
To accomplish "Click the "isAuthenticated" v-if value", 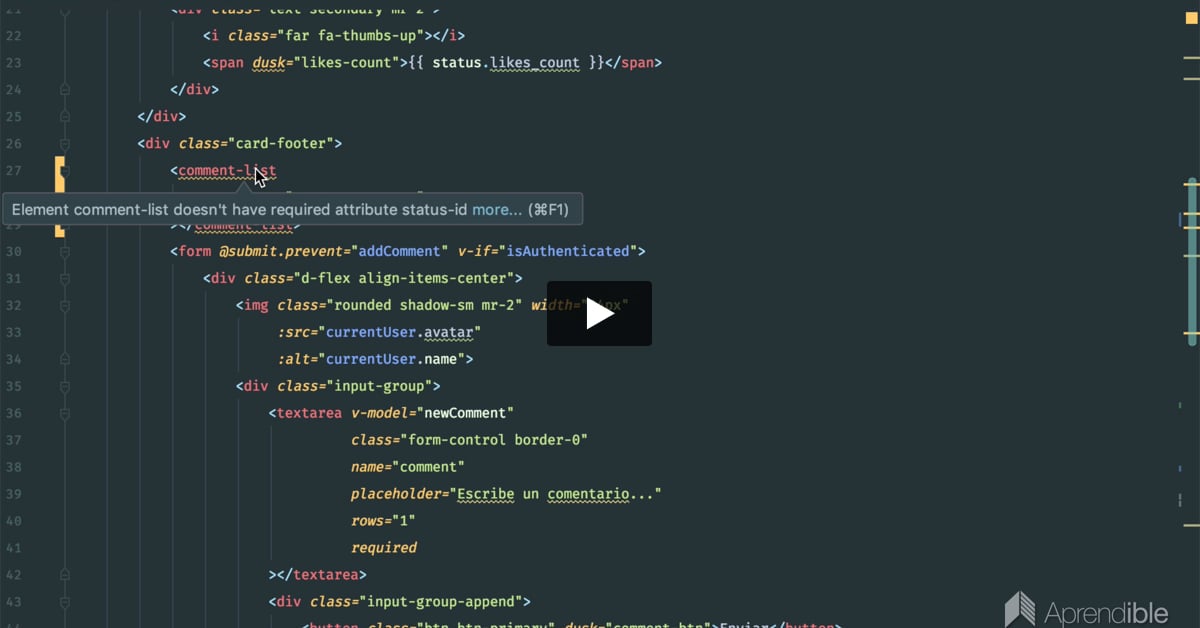I will pyautogui.click(x=567, y=251).
